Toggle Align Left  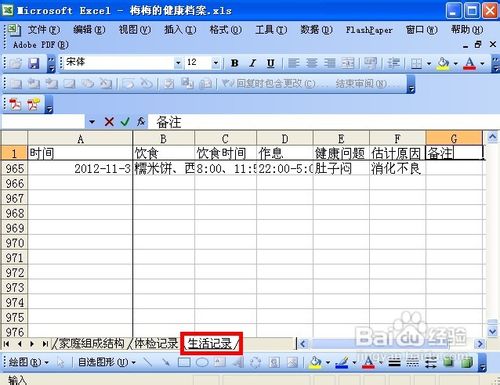coord(294,63)
